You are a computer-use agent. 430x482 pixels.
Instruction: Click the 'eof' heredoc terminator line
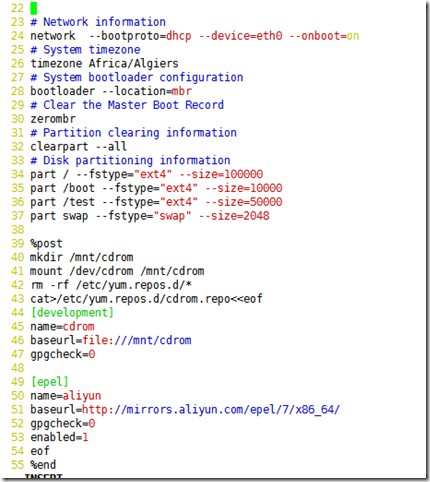(40, 451)
